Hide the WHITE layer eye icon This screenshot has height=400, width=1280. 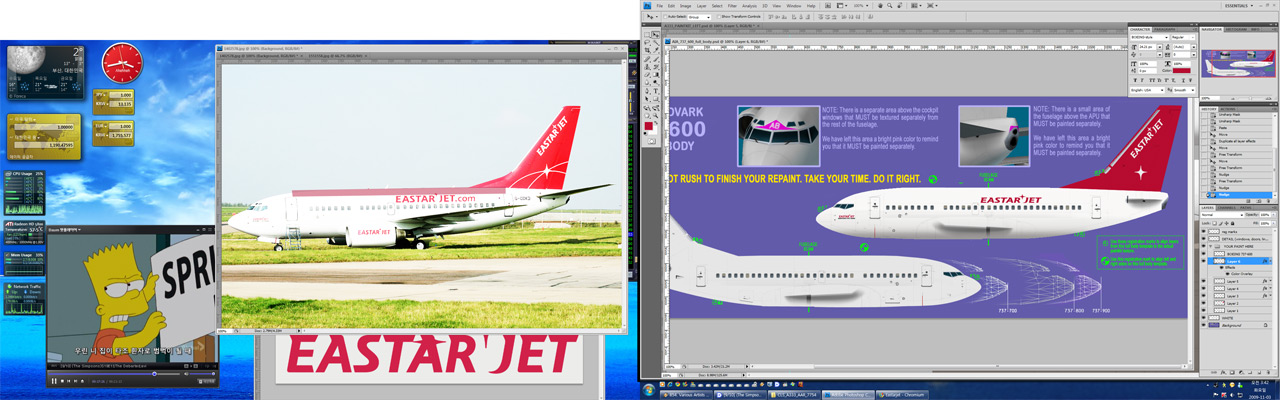point(1204,317)
